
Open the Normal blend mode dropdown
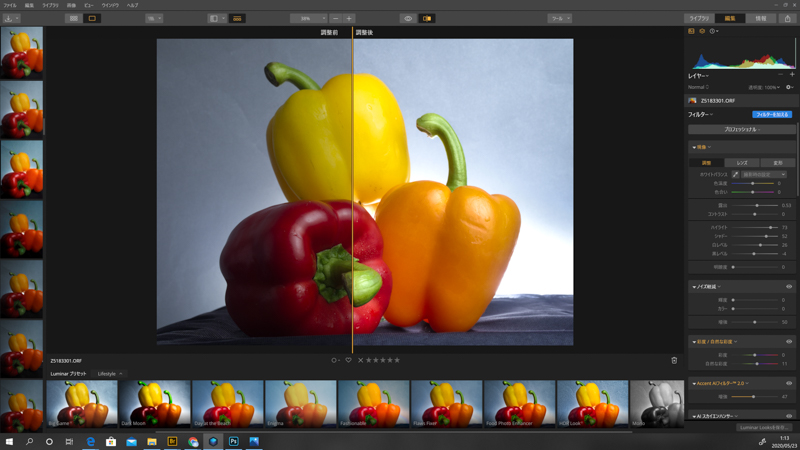698,87
